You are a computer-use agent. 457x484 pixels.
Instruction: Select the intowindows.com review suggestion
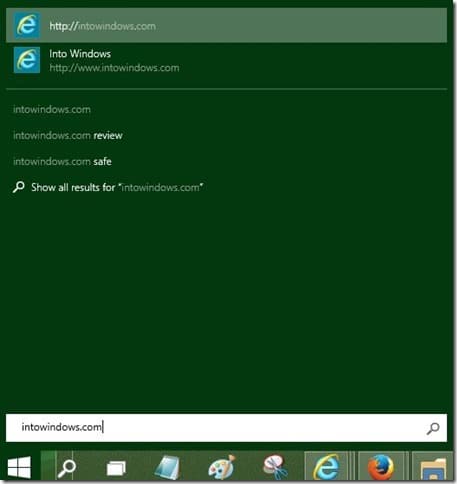(x=68, y=135)
